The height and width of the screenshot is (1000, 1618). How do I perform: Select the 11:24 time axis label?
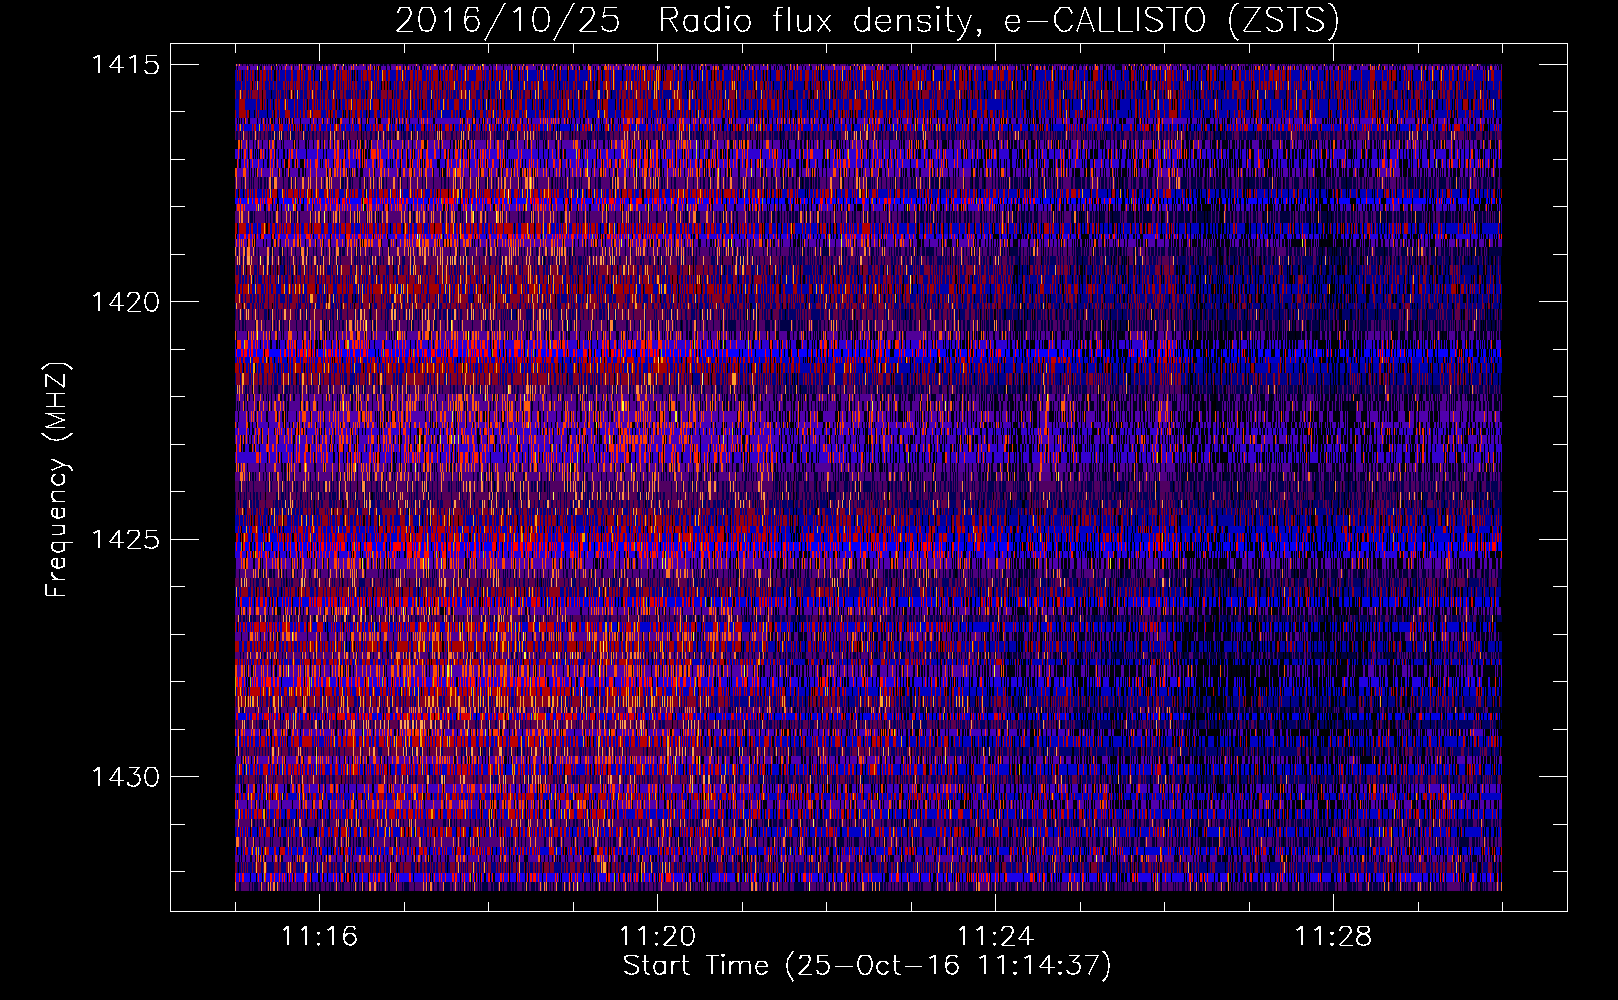point(996,937)
